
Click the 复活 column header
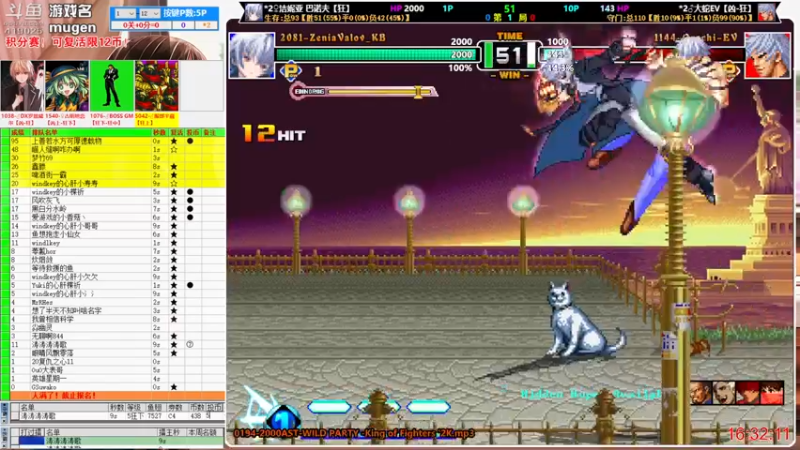177,132
